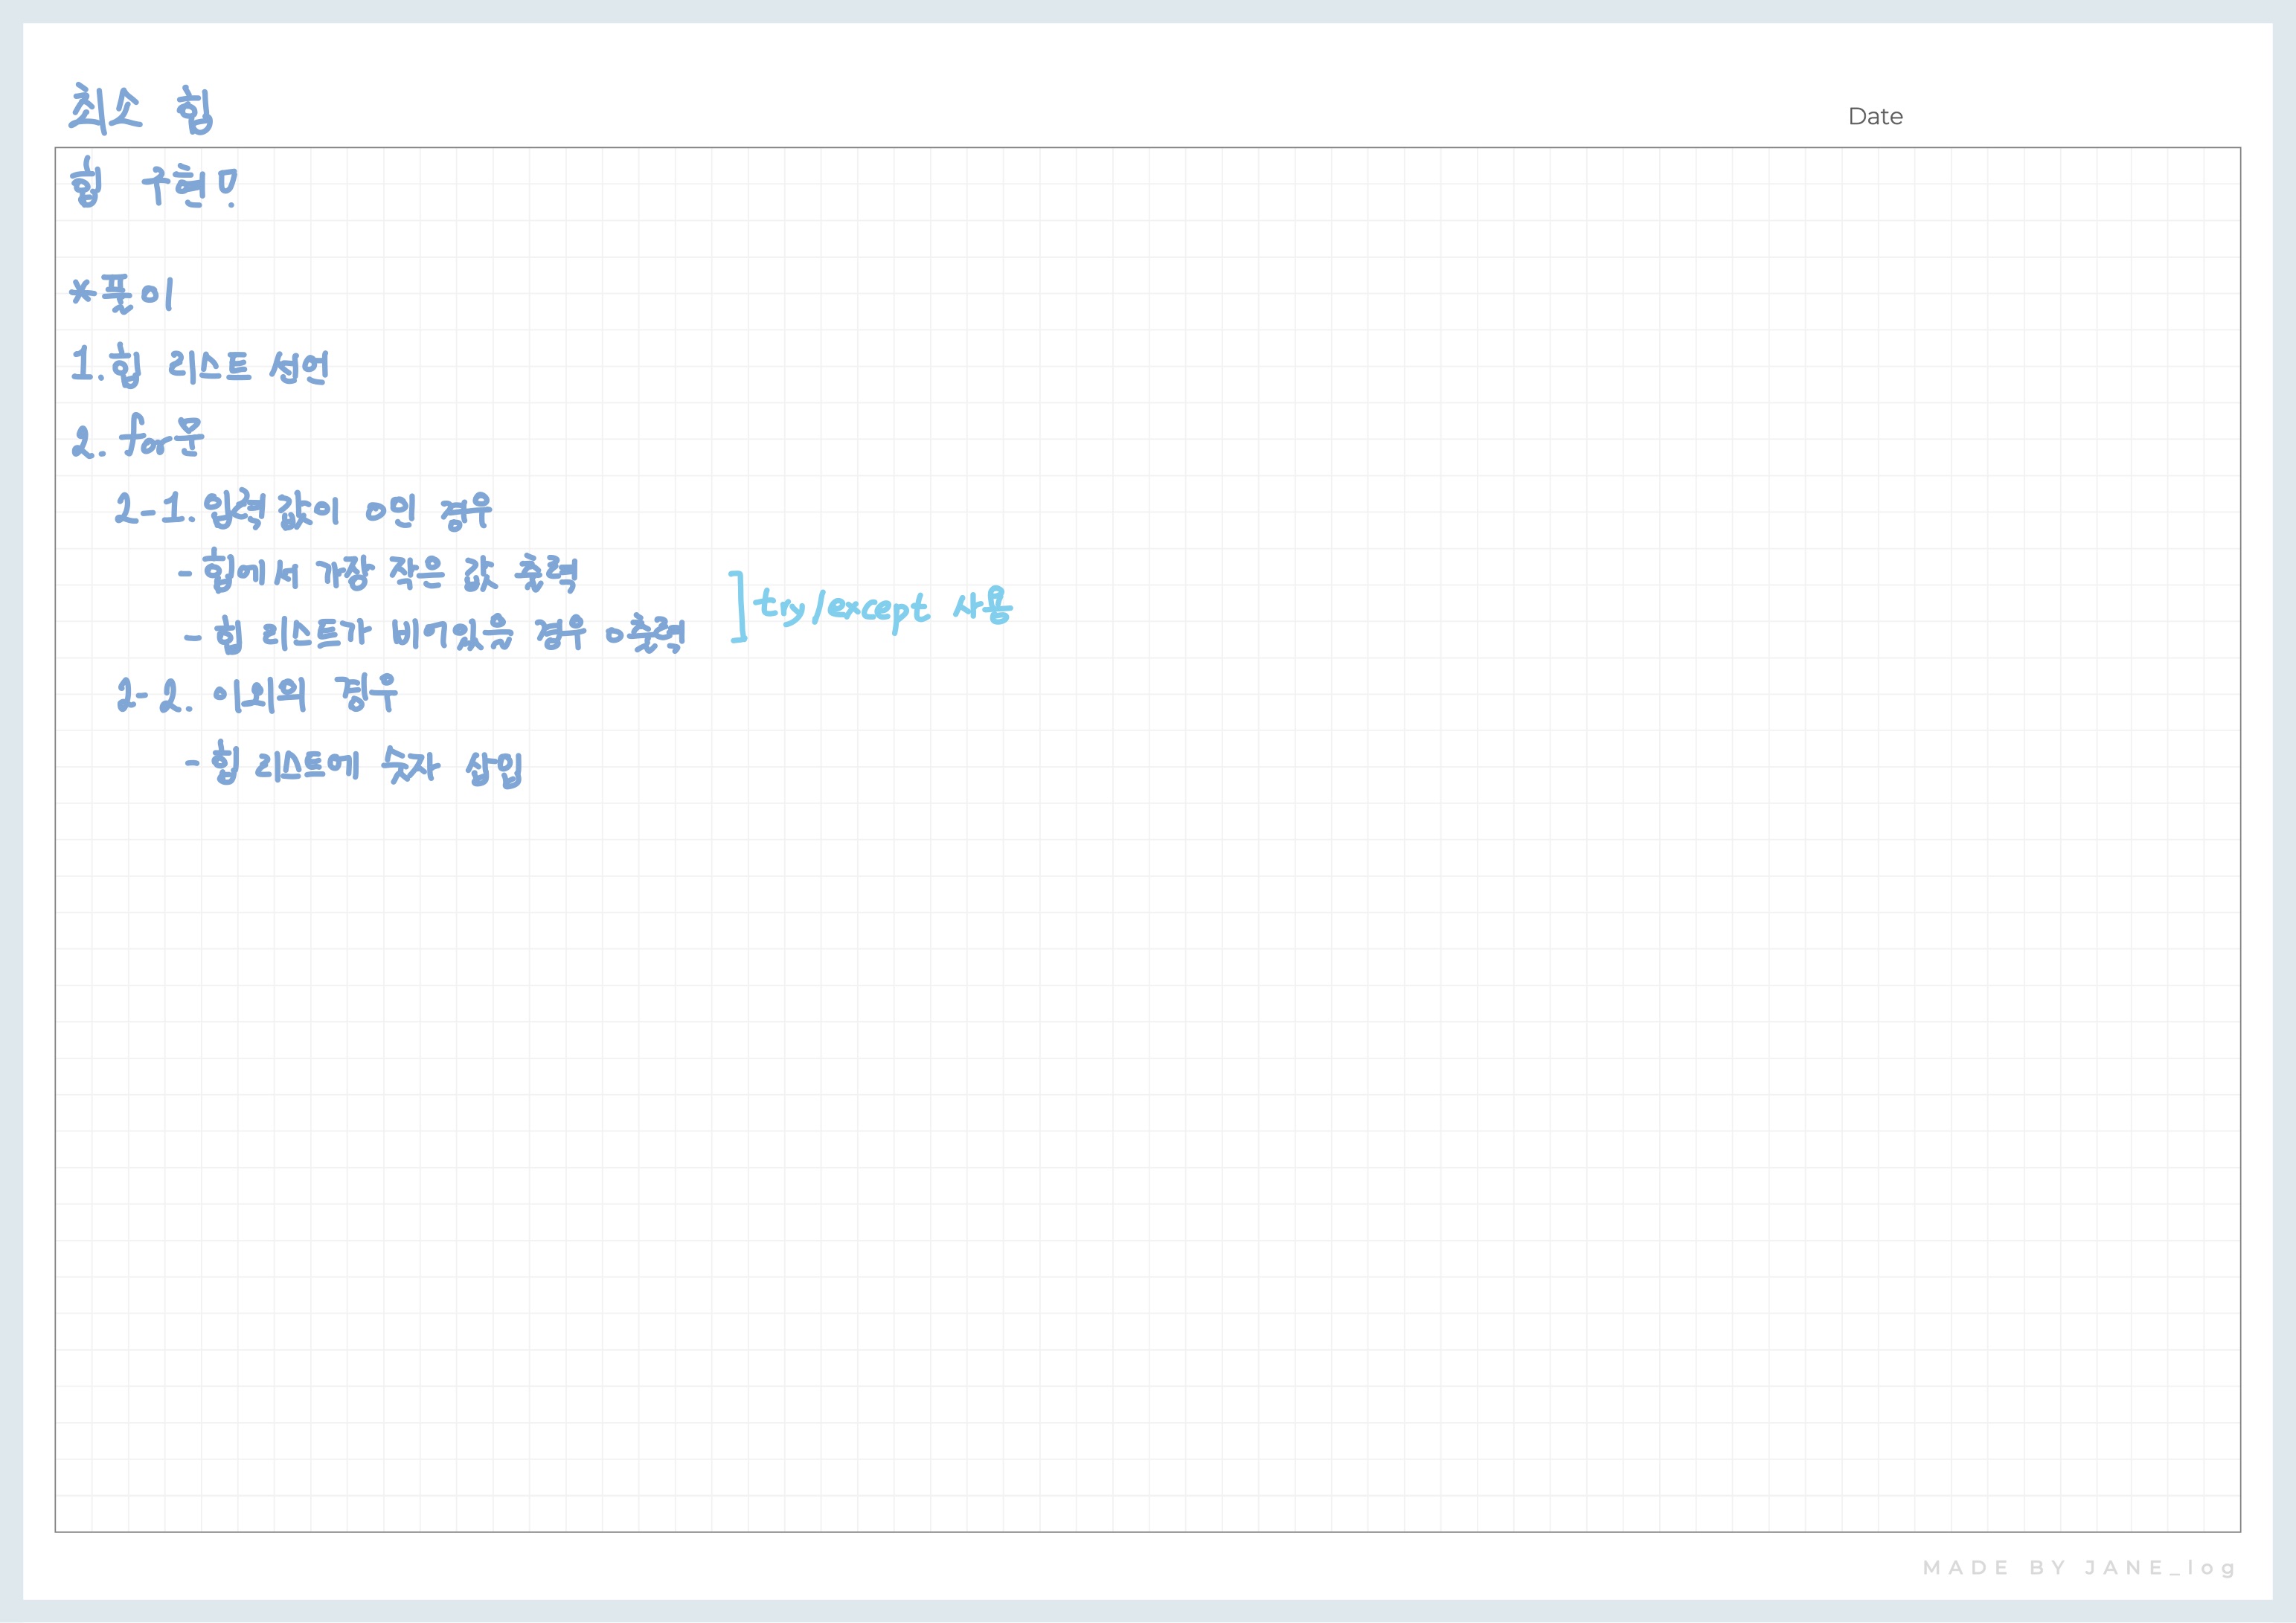Click the '최소 힙' handwritten title
Image resolution: width=2296 pixels, height=1623 pixels.
141,110
